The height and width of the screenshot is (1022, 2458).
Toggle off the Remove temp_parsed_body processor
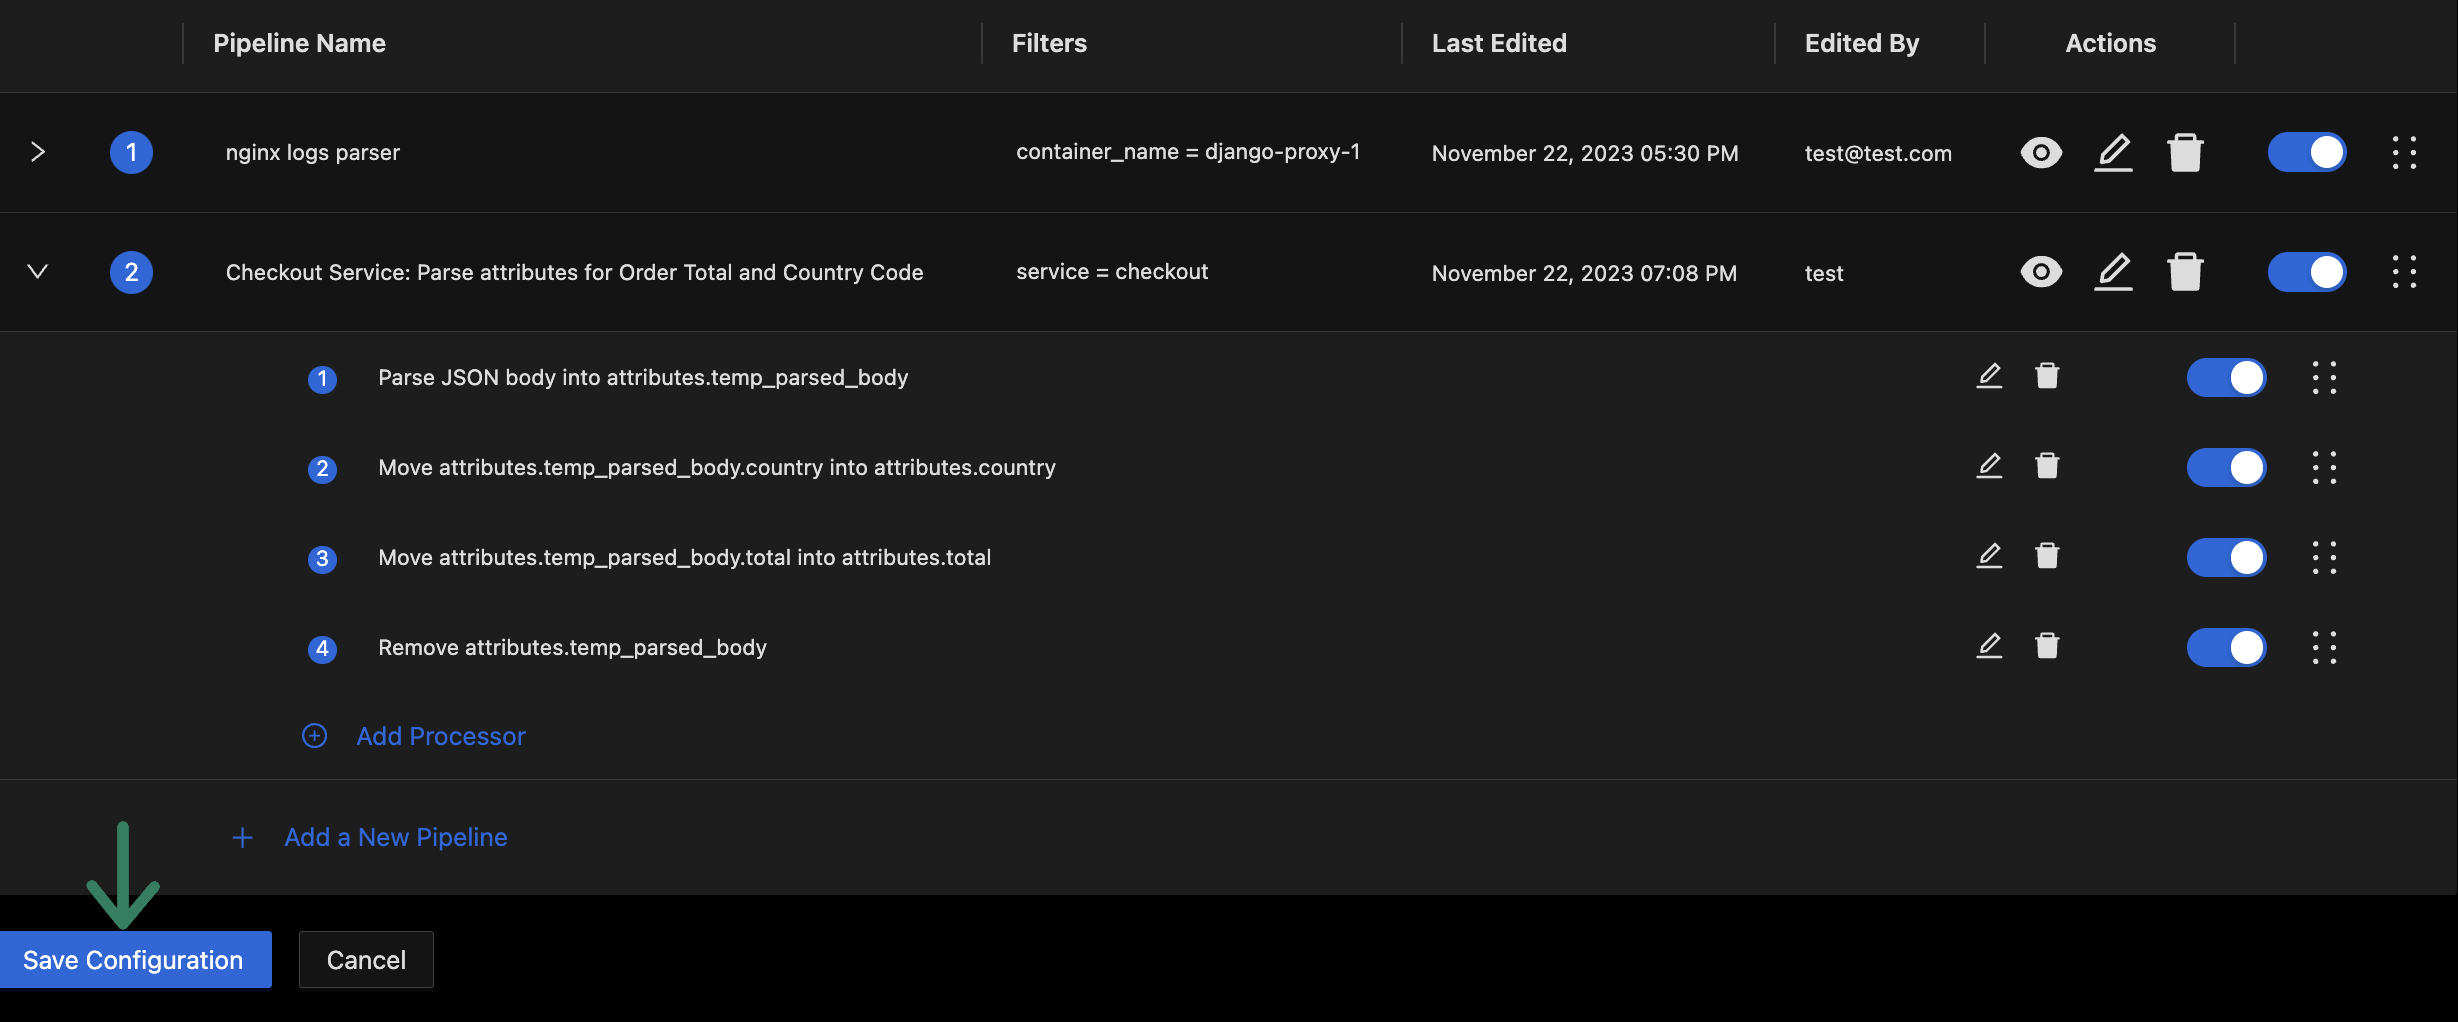(x=2226, y=648)
